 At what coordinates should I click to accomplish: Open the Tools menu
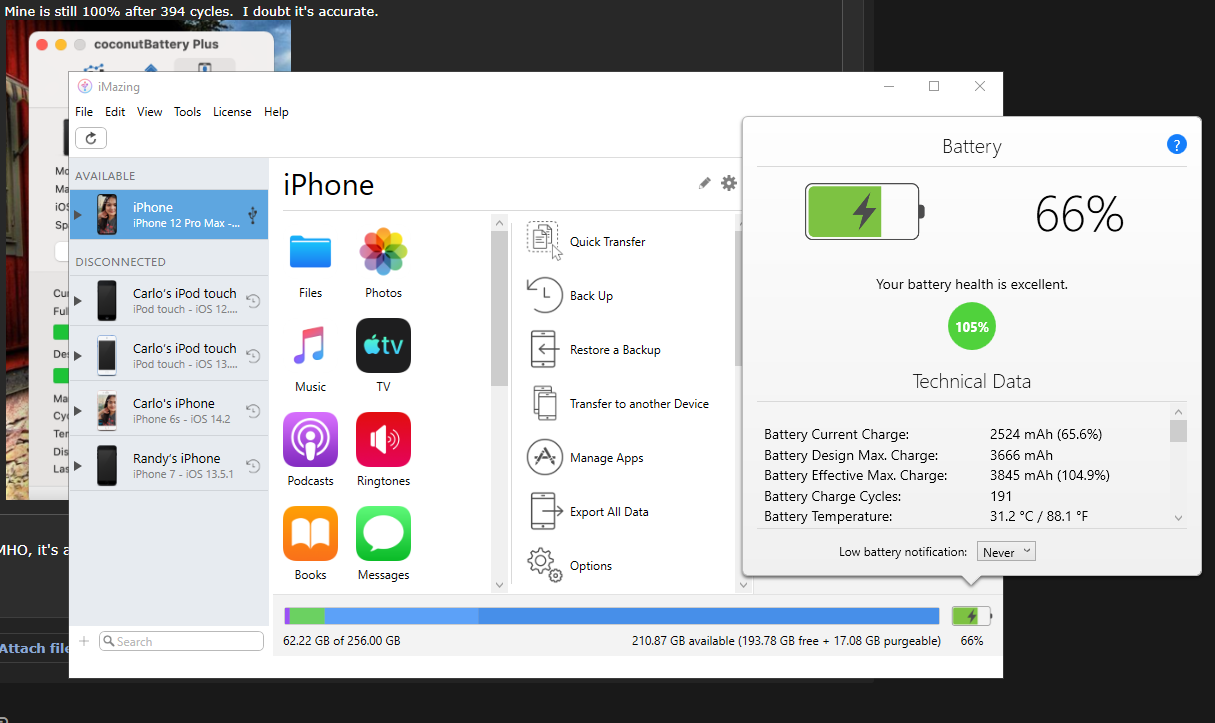coord(188,112)
